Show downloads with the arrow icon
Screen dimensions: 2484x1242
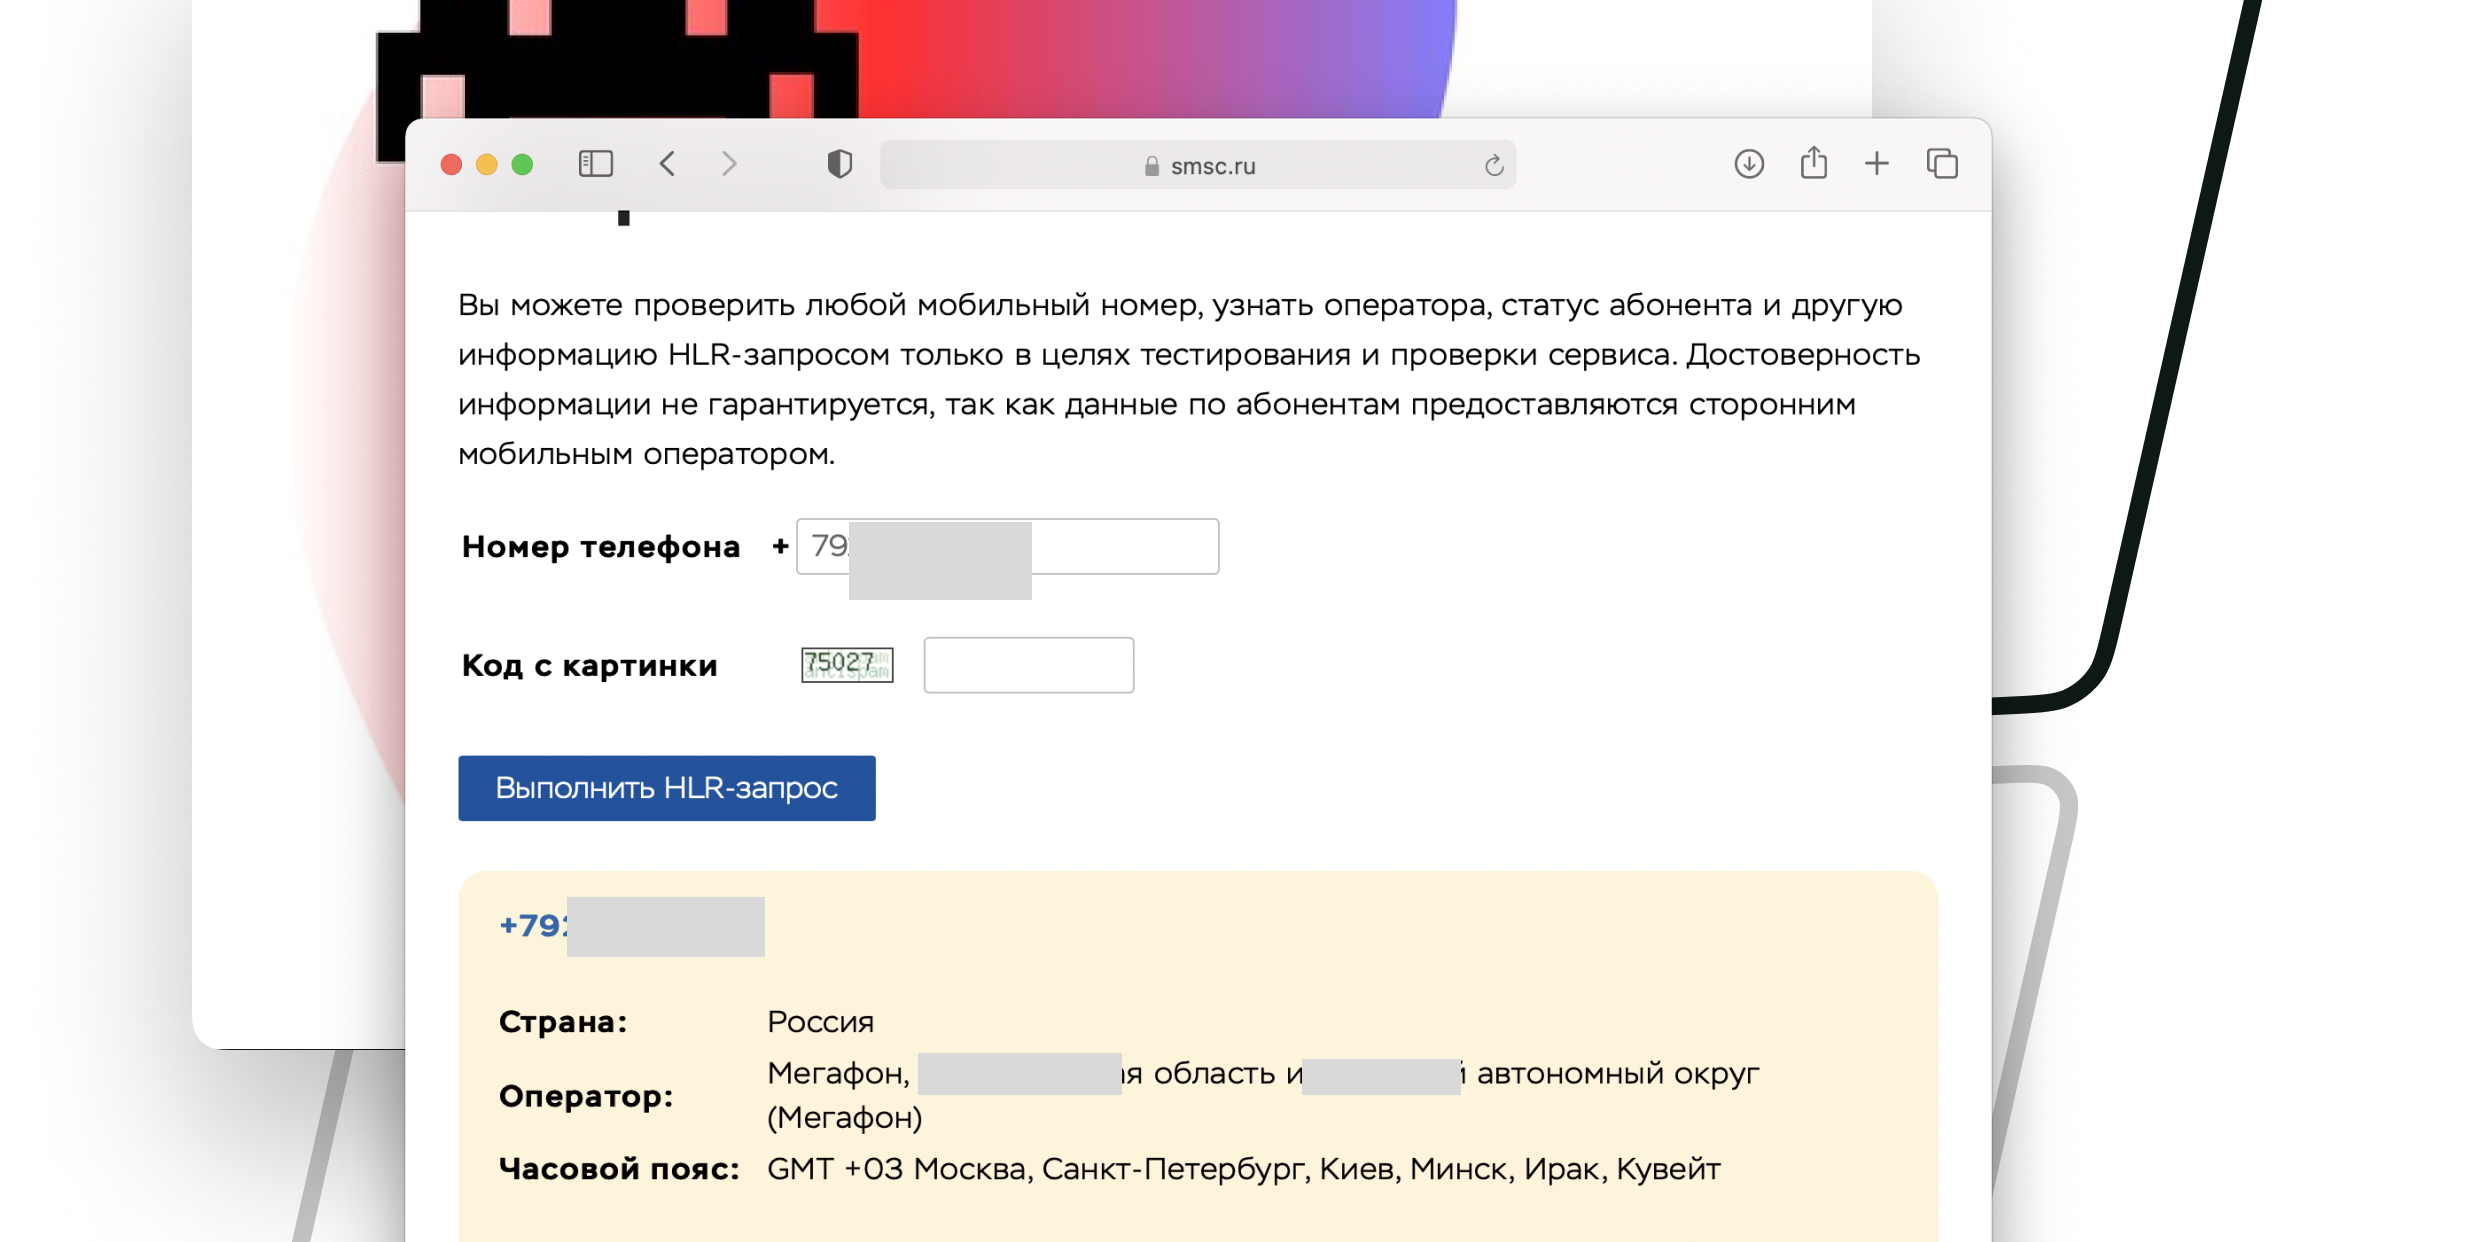click(1749, 164)
